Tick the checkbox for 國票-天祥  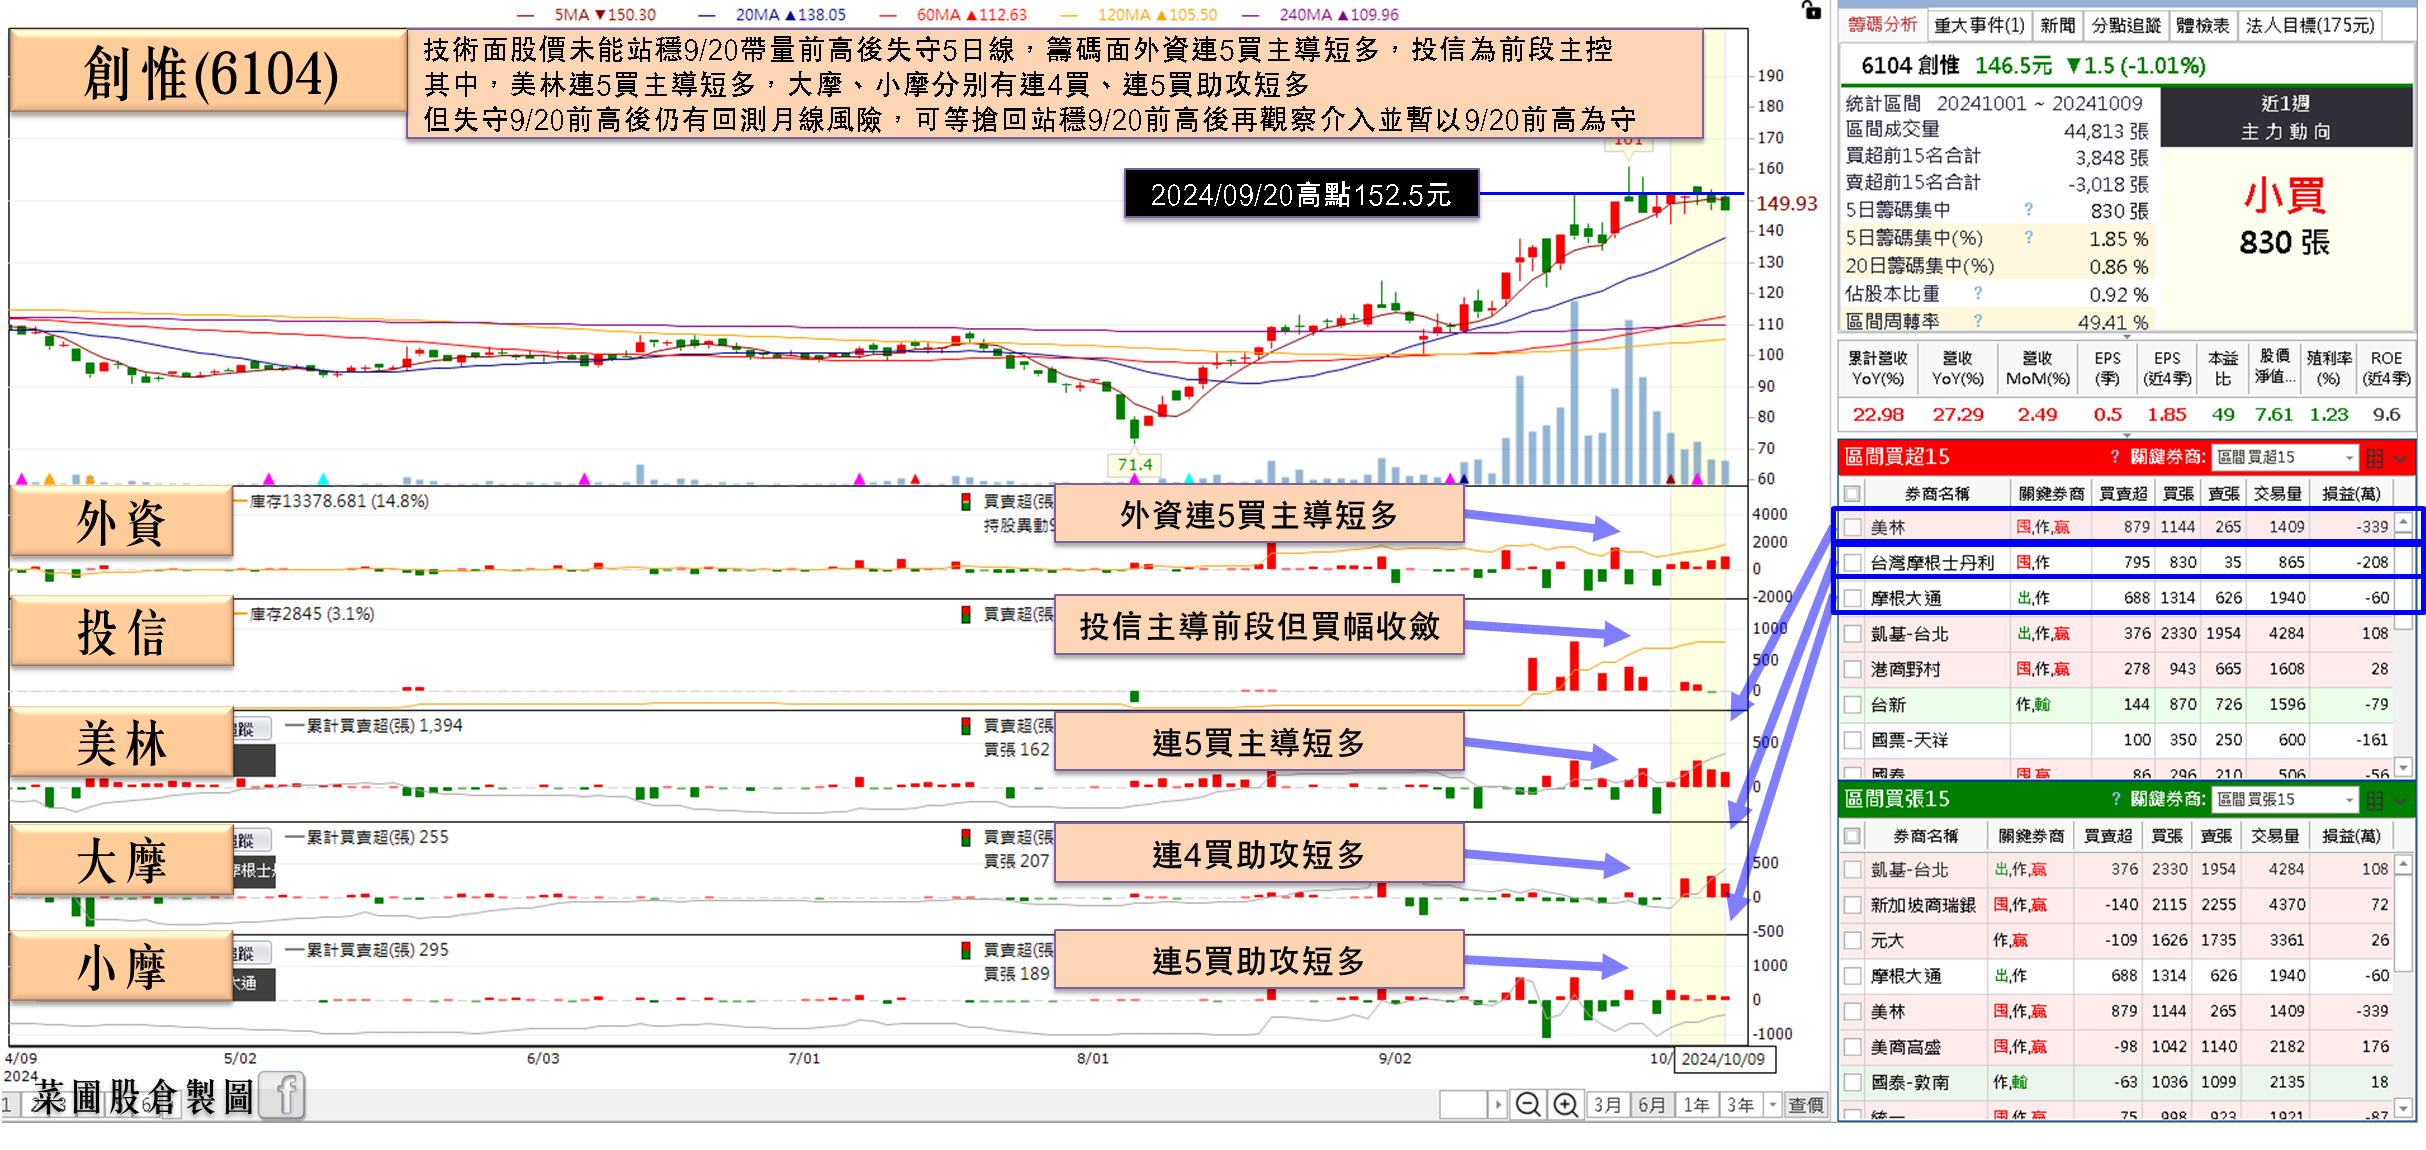[x=1853, y=740]
